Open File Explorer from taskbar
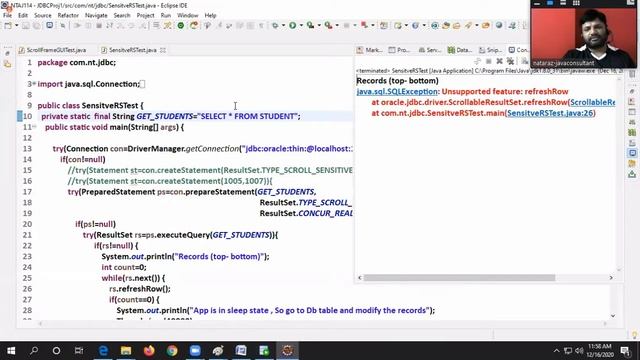 (126, 351)
